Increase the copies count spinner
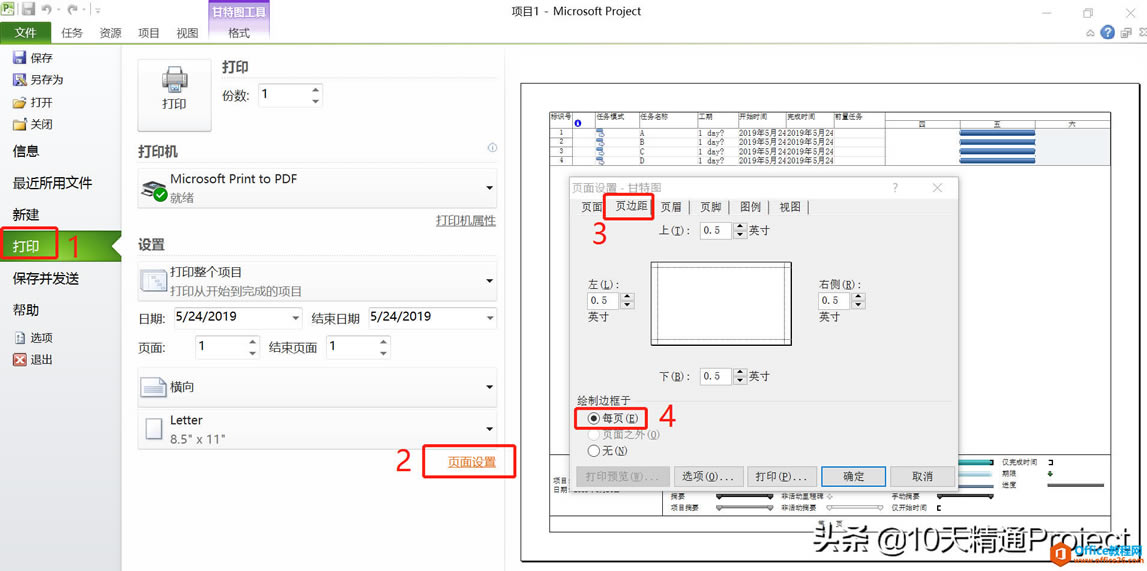 pos(315,90)
